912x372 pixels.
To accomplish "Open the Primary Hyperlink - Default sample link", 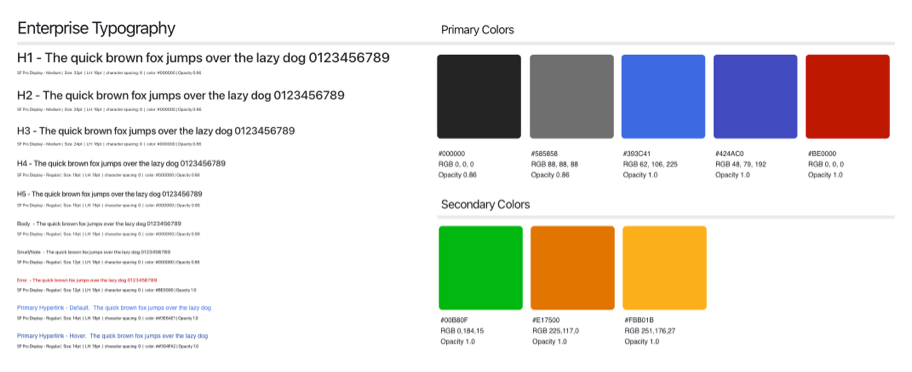I will point(114,307).
